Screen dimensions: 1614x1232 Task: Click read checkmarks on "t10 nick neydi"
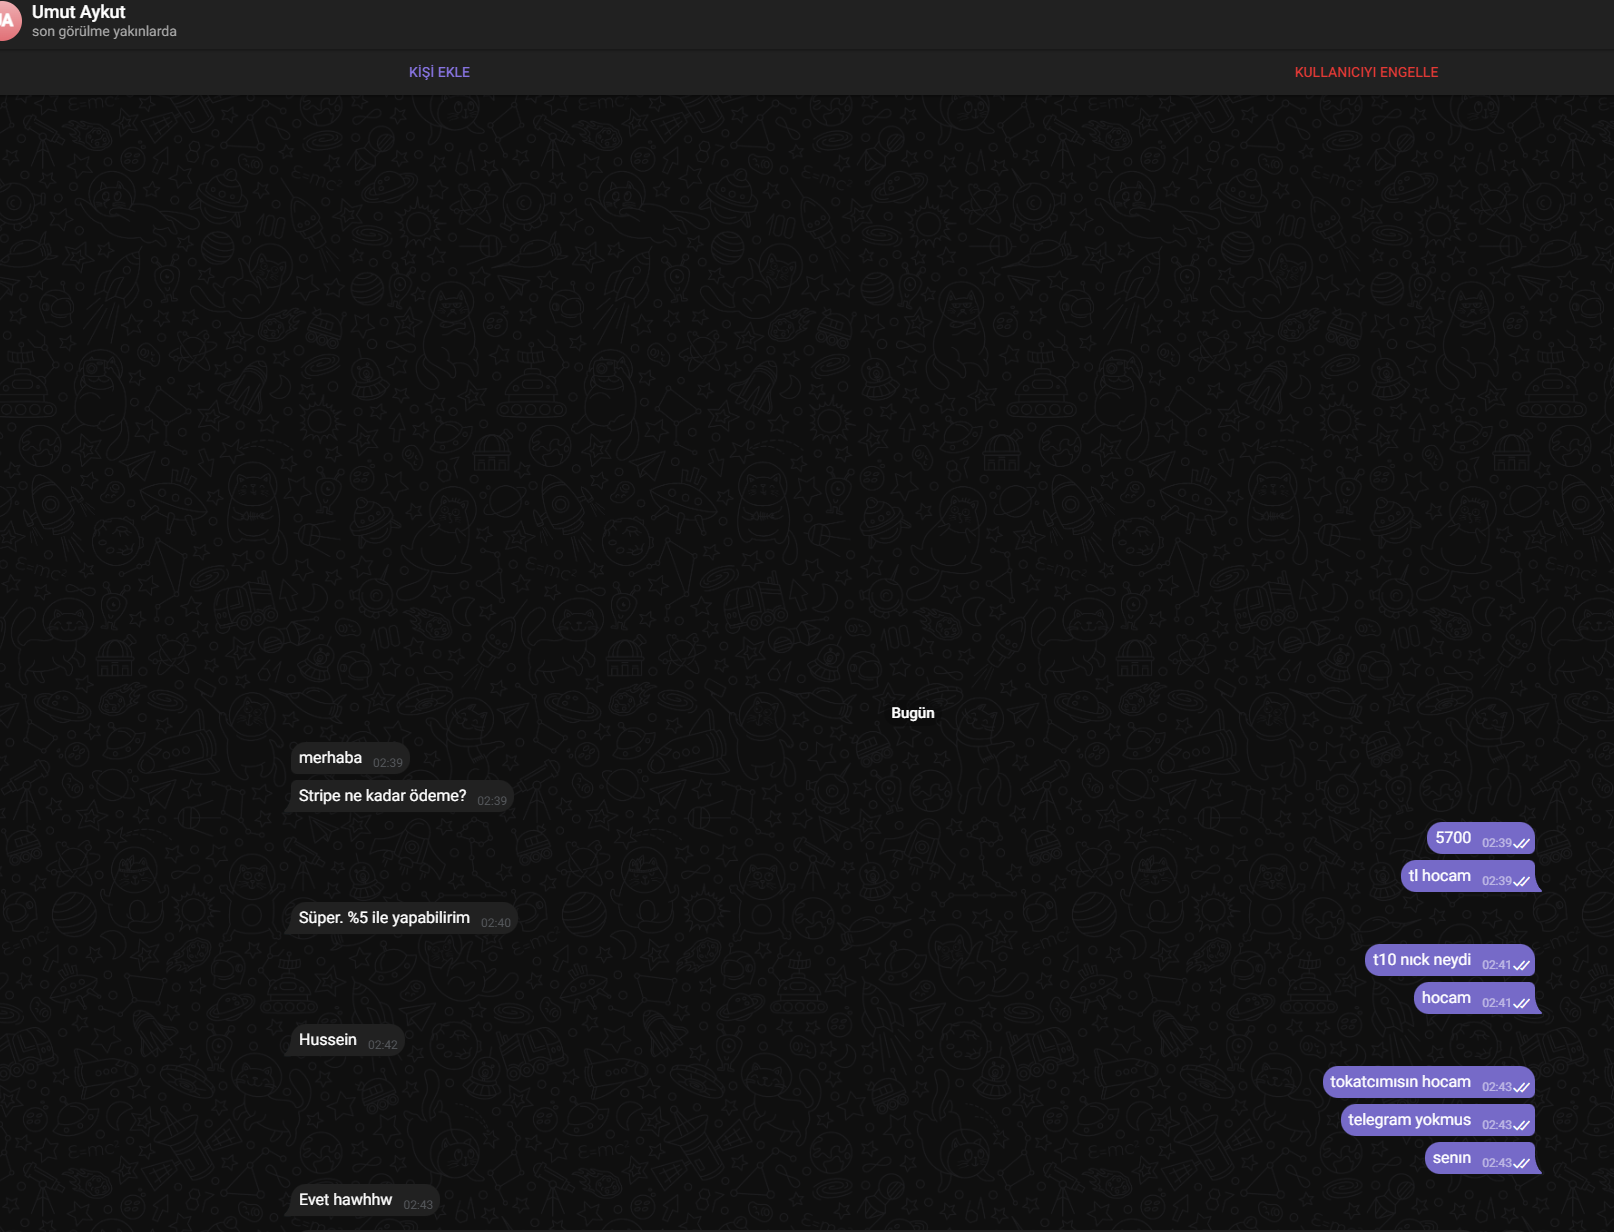(1522, 965)
